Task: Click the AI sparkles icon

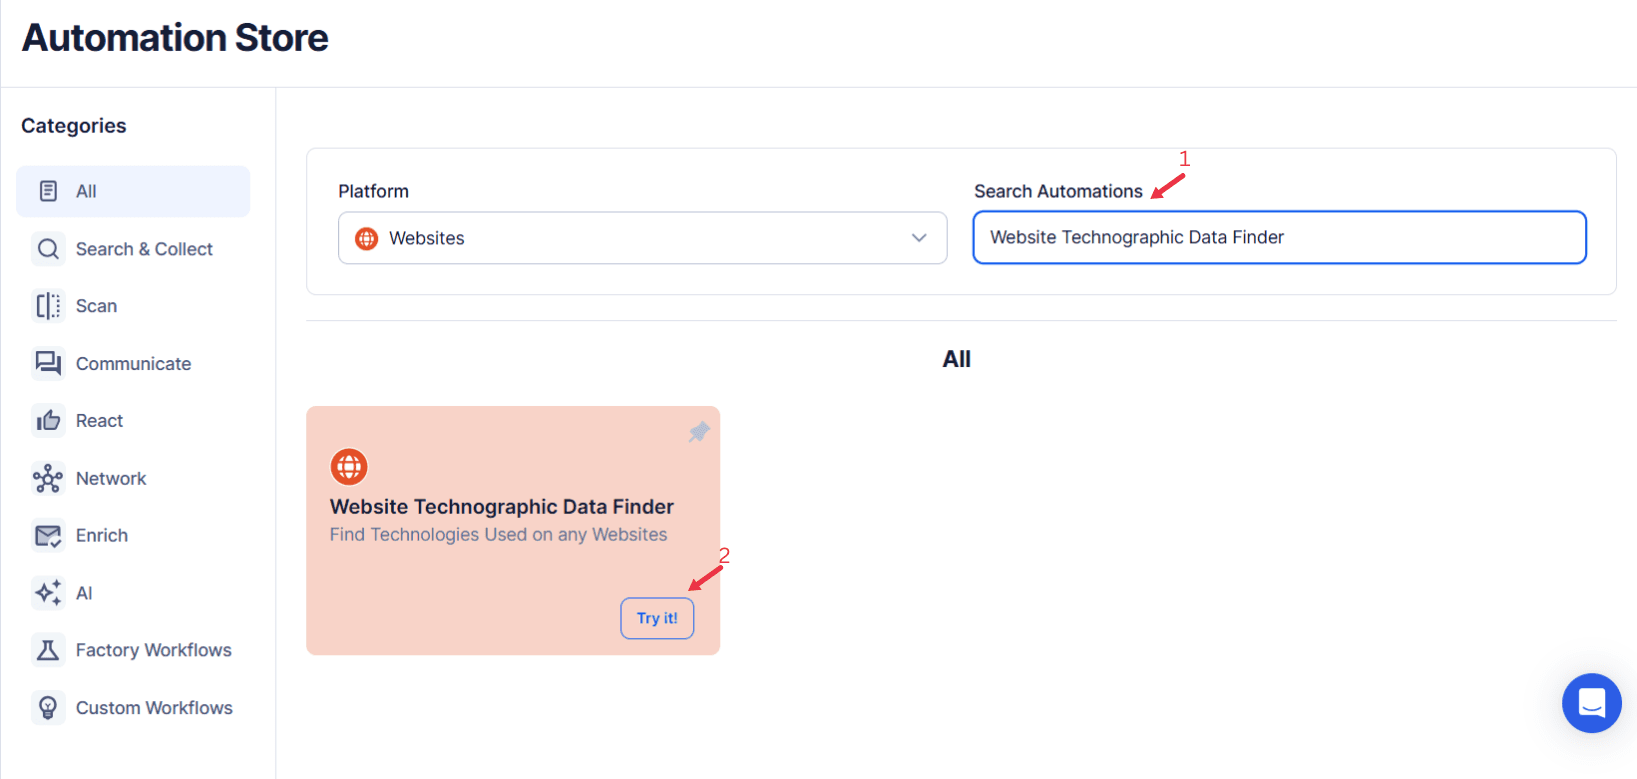Action: (47, 592)
